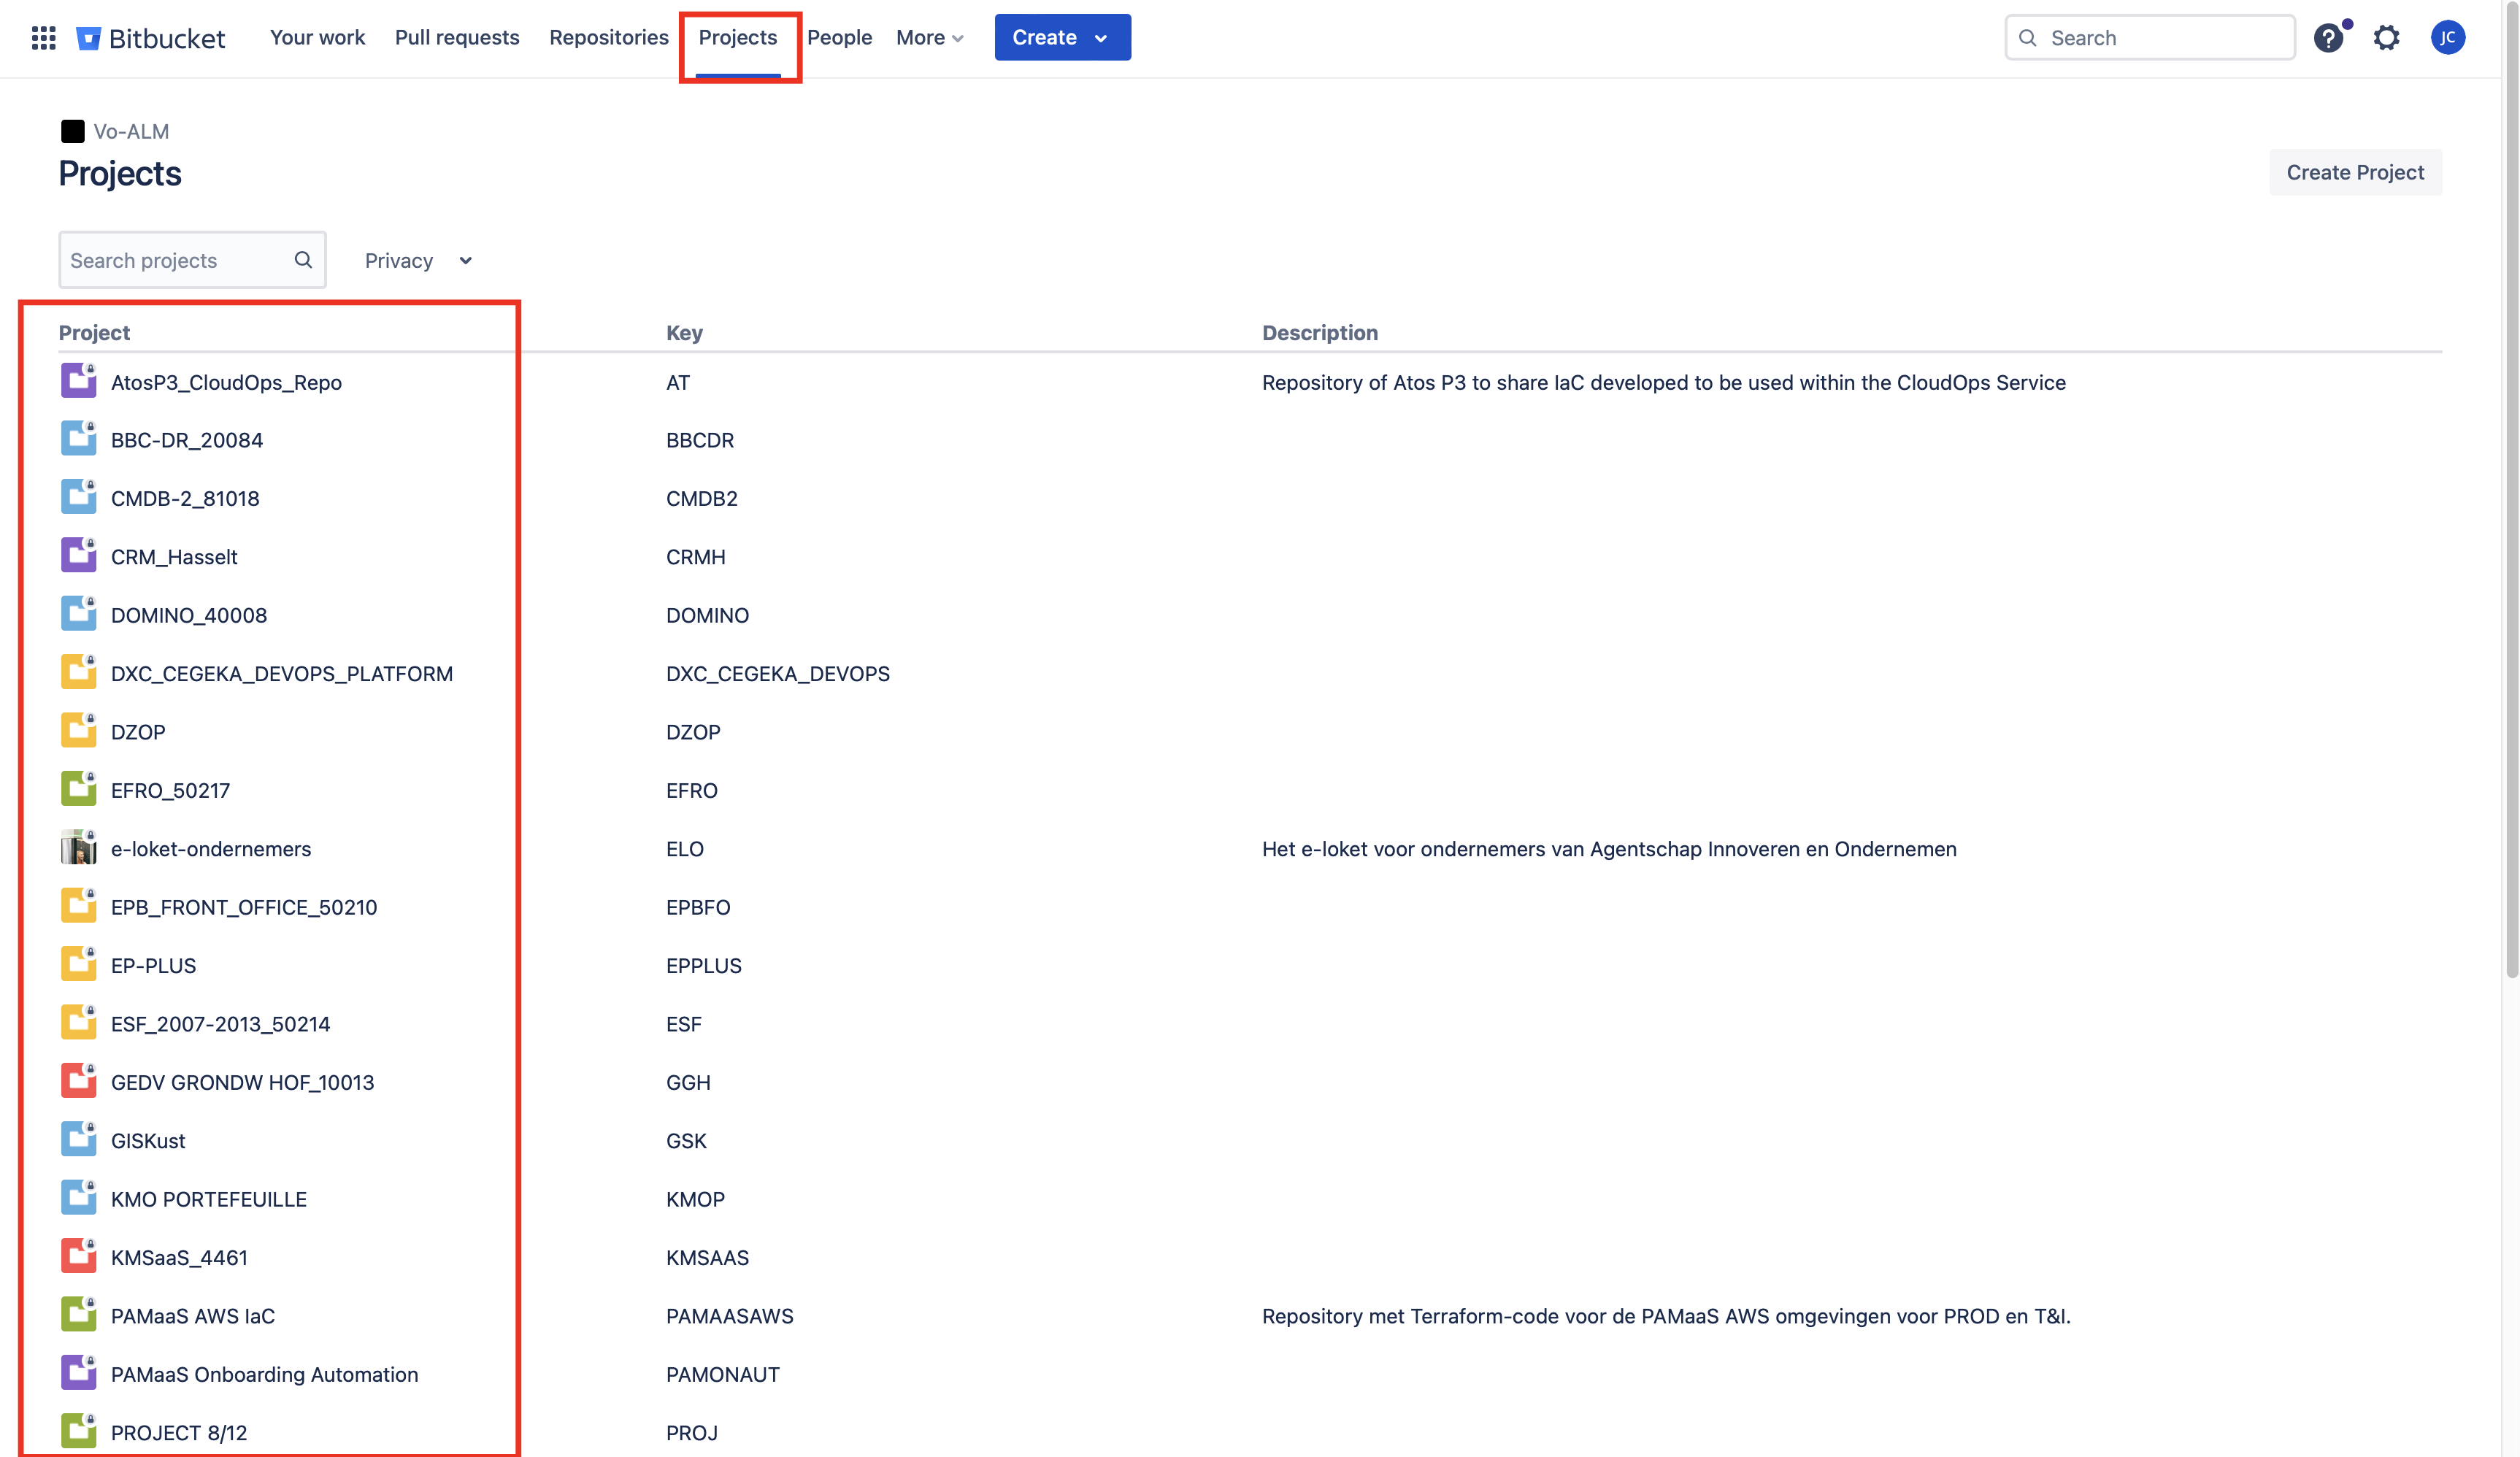The width and height of the screenshot is (2520, 1457).
Task: Click the AtosP3_CloudOps_Repo purple project icon
Action: click(x=78, y=381)
